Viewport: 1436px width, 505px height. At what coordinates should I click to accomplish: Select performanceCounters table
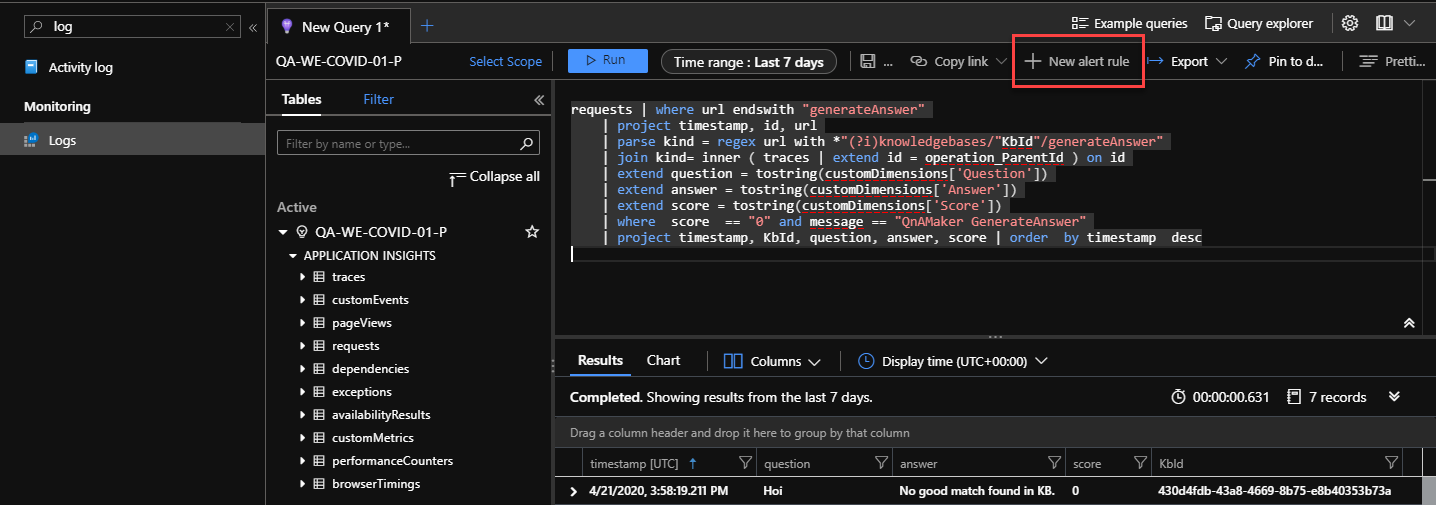[392, 461]
